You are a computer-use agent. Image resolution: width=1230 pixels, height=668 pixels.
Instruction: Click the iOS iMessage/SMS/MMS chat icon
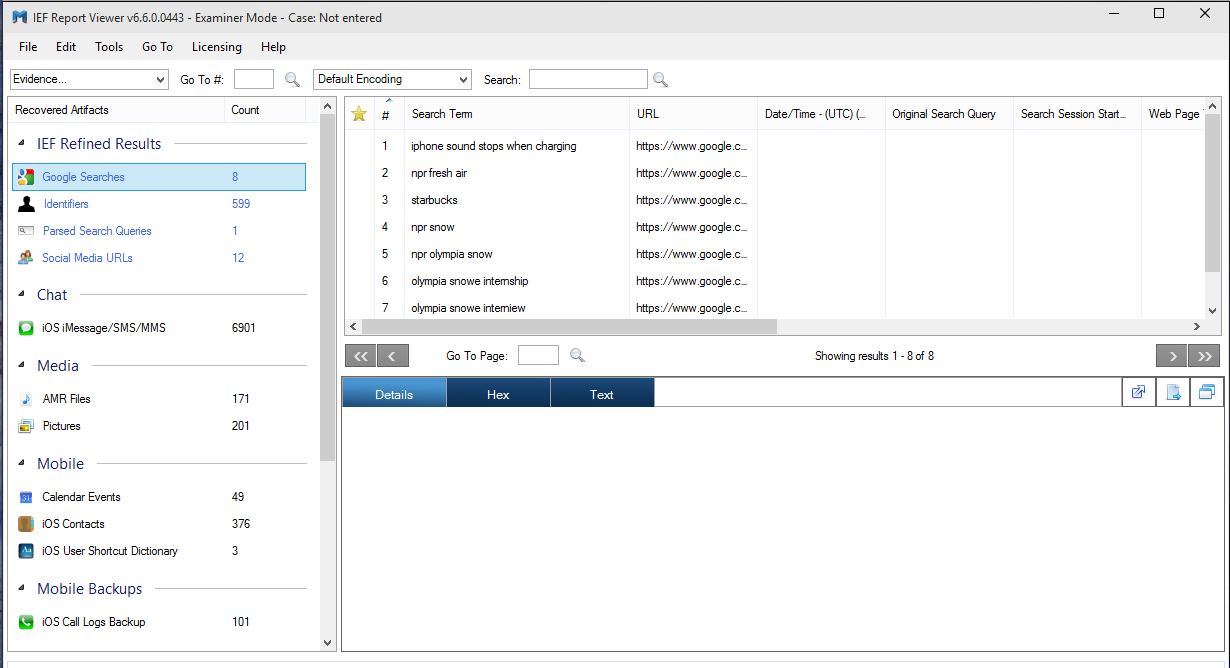26,328
